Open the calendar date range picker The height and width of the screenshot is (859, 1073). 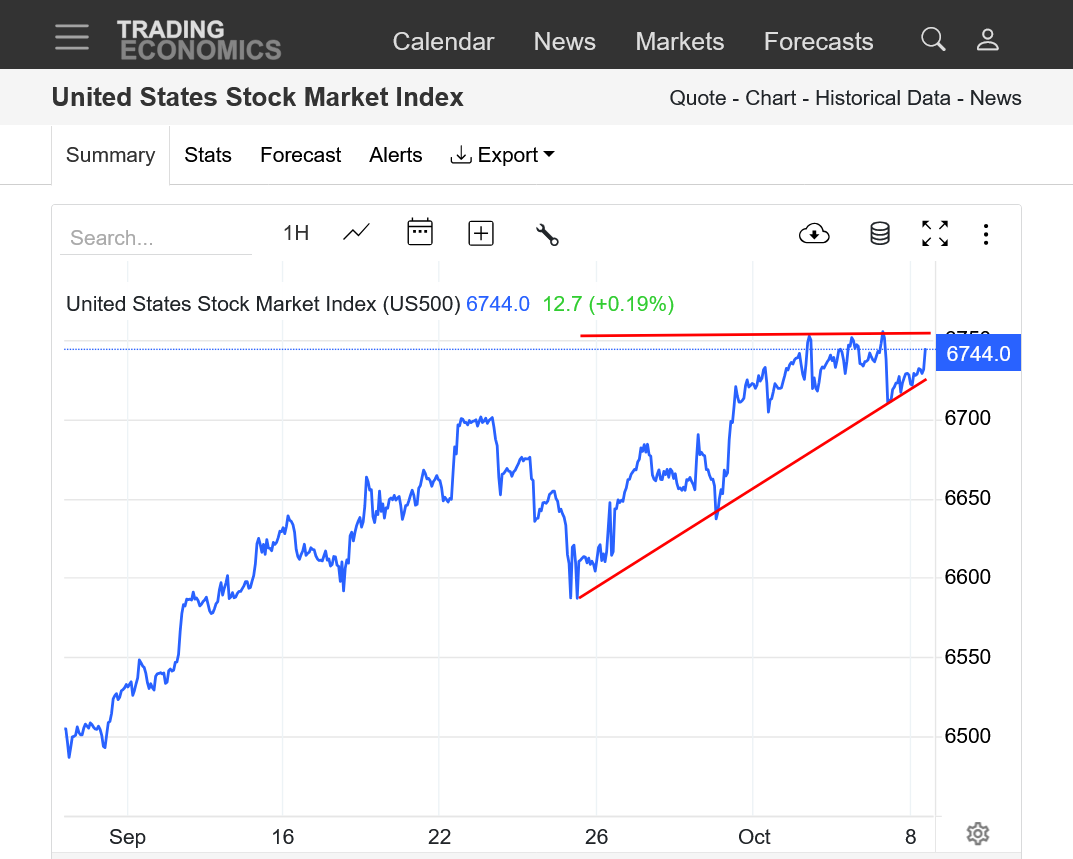(x=419, y=233)
